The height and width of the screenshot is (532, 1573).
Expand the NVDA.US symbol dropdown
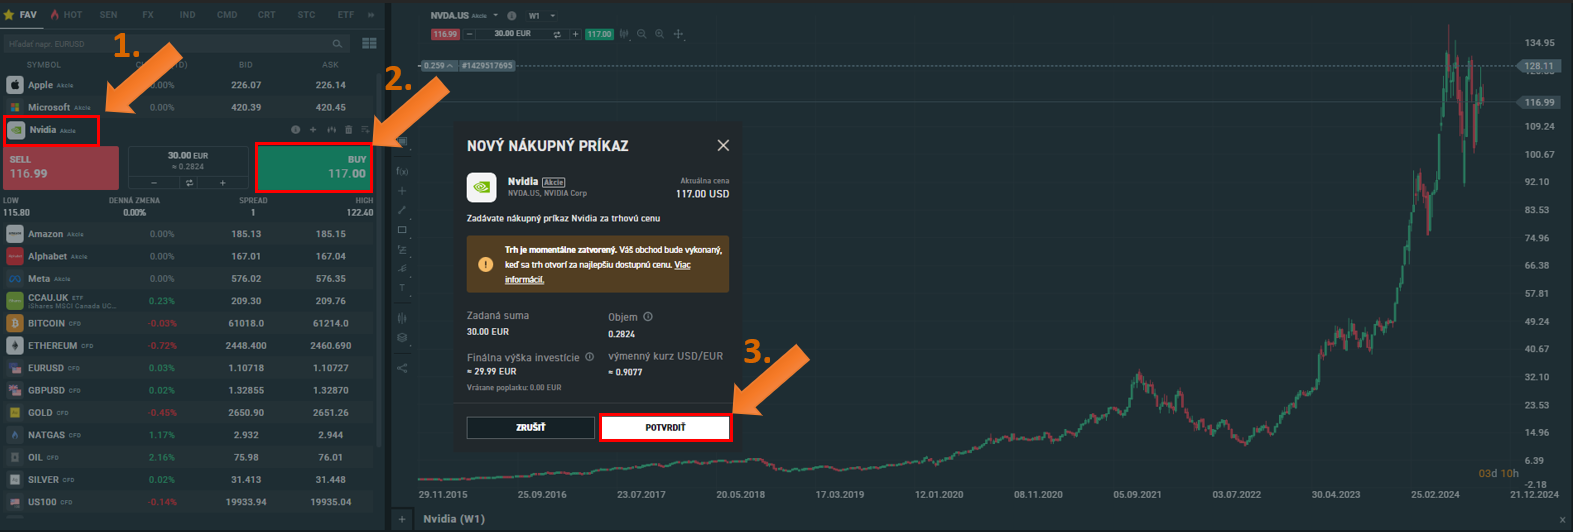tap(496, 16)
